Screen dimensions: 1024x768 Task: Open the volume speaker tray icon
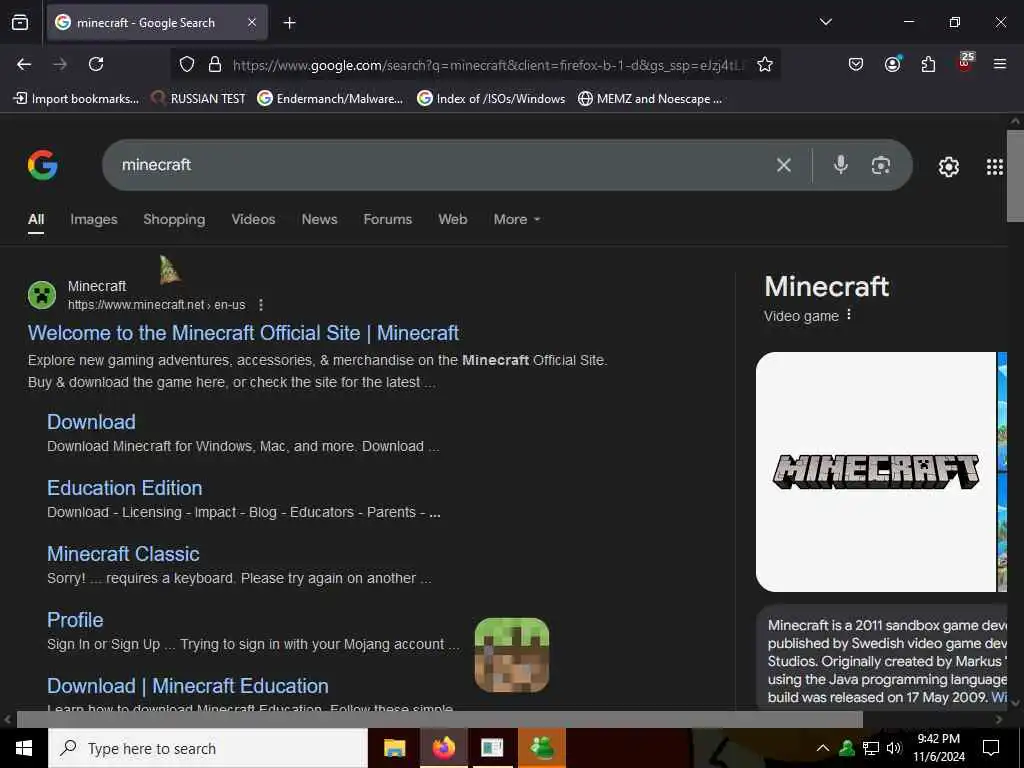point(893,748)
